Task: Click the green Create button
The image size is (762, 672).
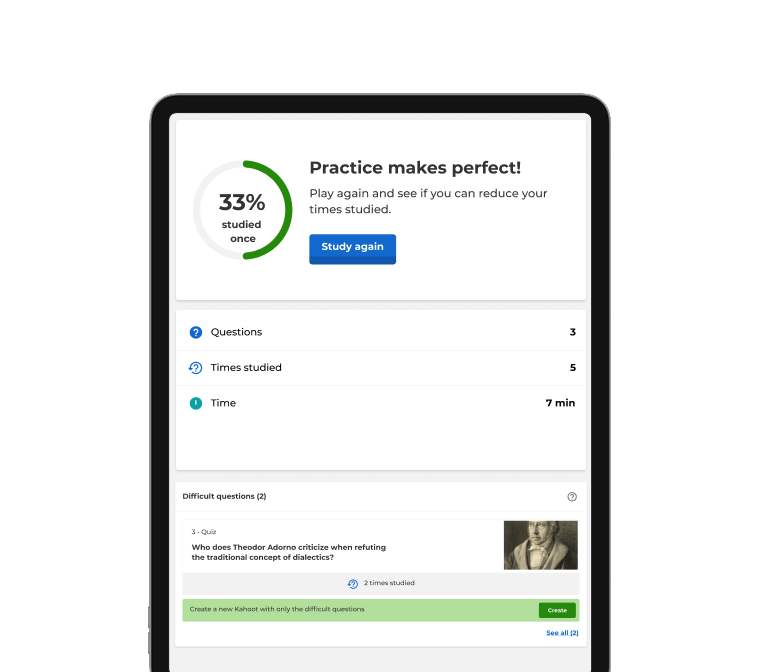Action: pyautogui.click(x=557, y=610)
